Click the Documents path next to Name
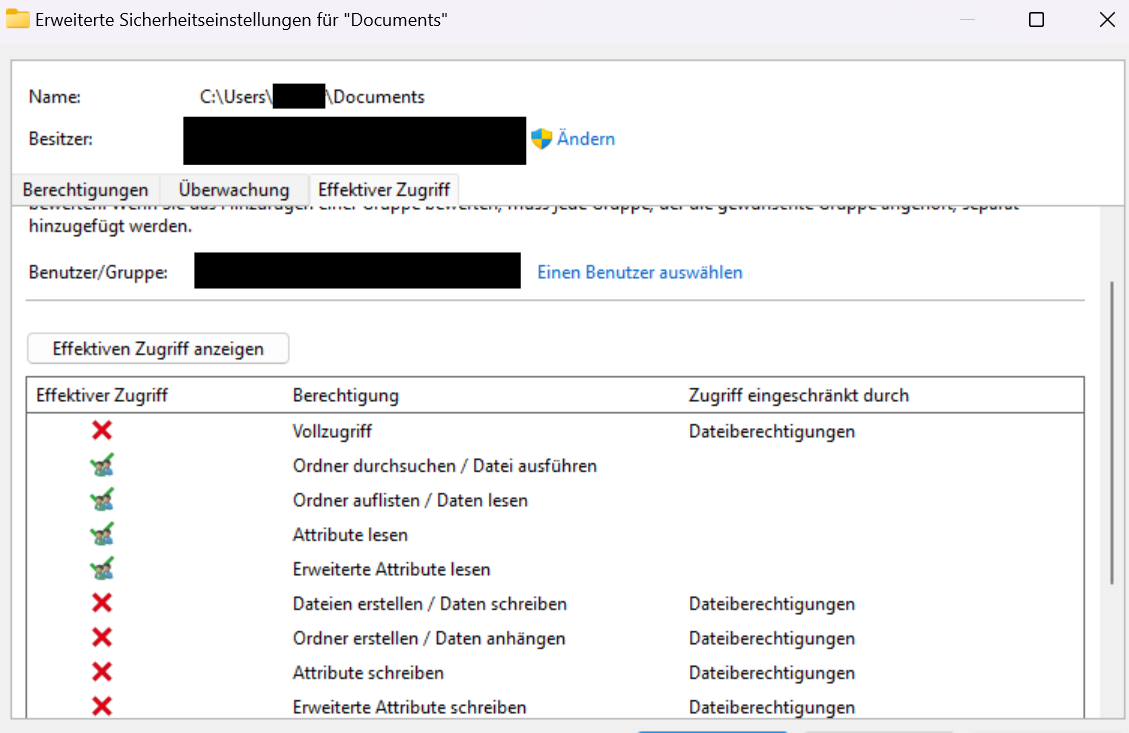Viewport: 1129px width, 733px height. (312, 96)
